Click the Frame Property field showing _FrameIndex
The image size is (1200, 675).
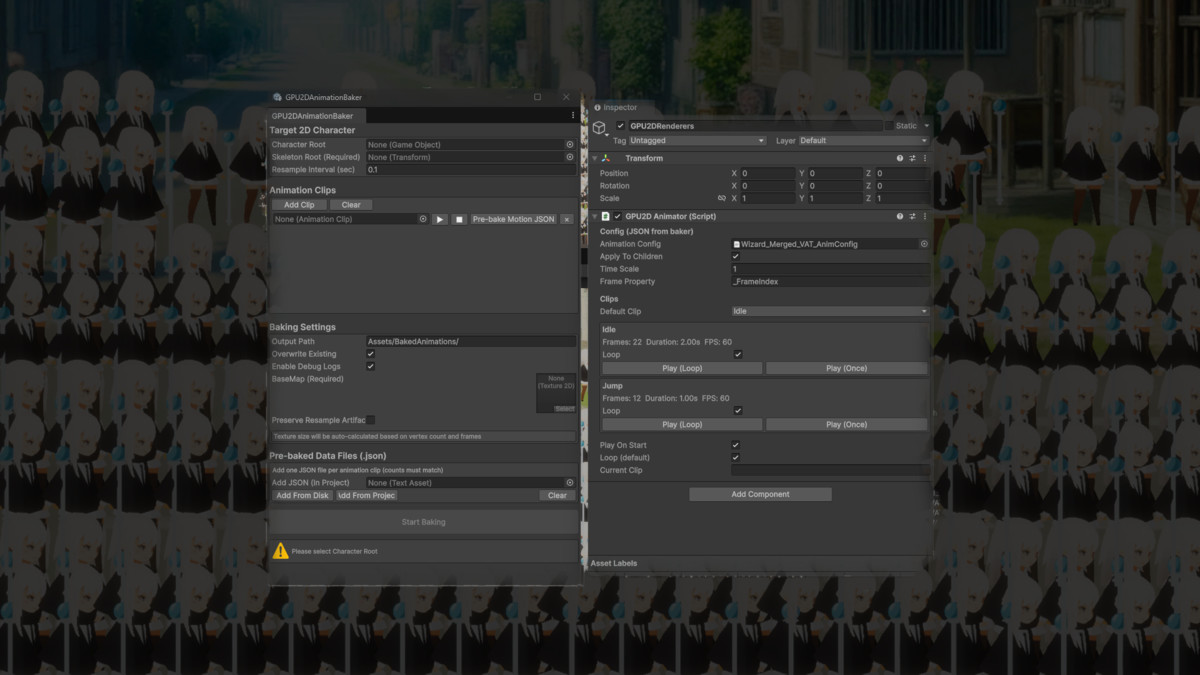pos(830,282)
